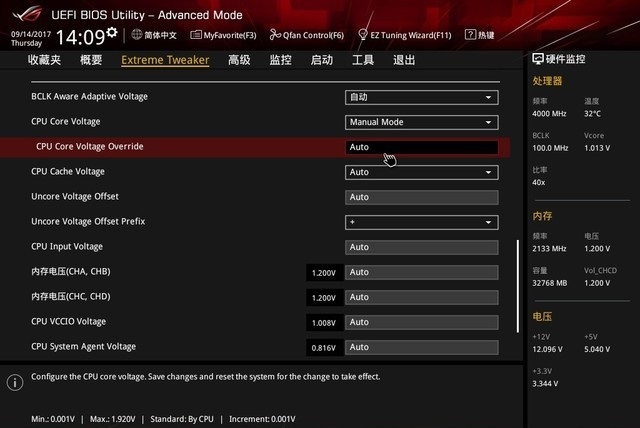Click the CPU Core Voltage Override field
This screenshot has height=428, width=640.
click(x=421, y=147)
